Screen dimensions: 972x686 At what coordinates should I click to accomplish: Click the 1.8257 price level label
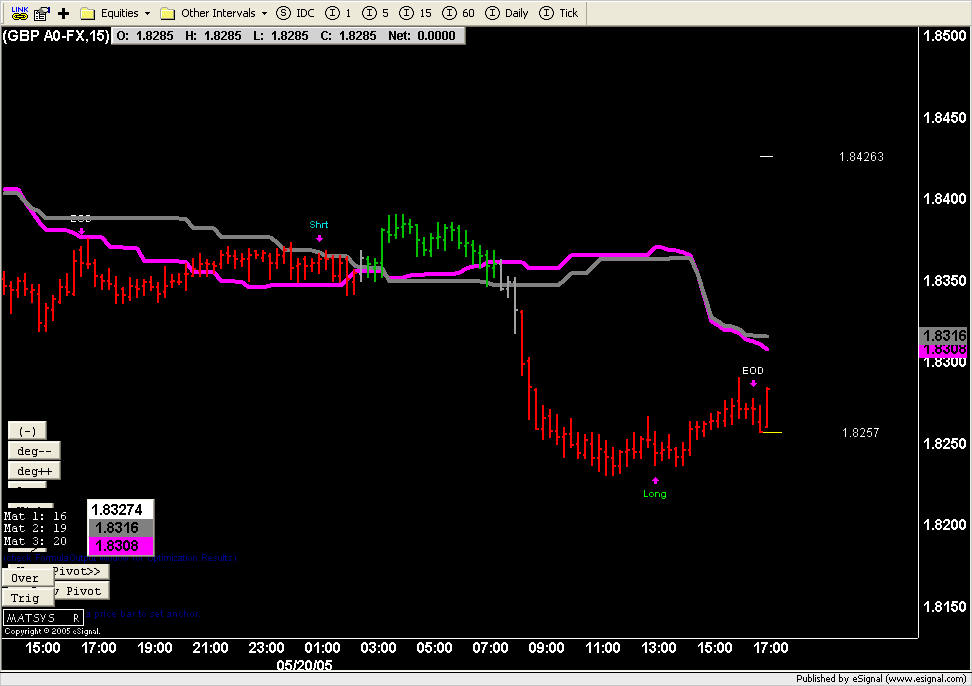pyautogui.click(x=860, y=433)
